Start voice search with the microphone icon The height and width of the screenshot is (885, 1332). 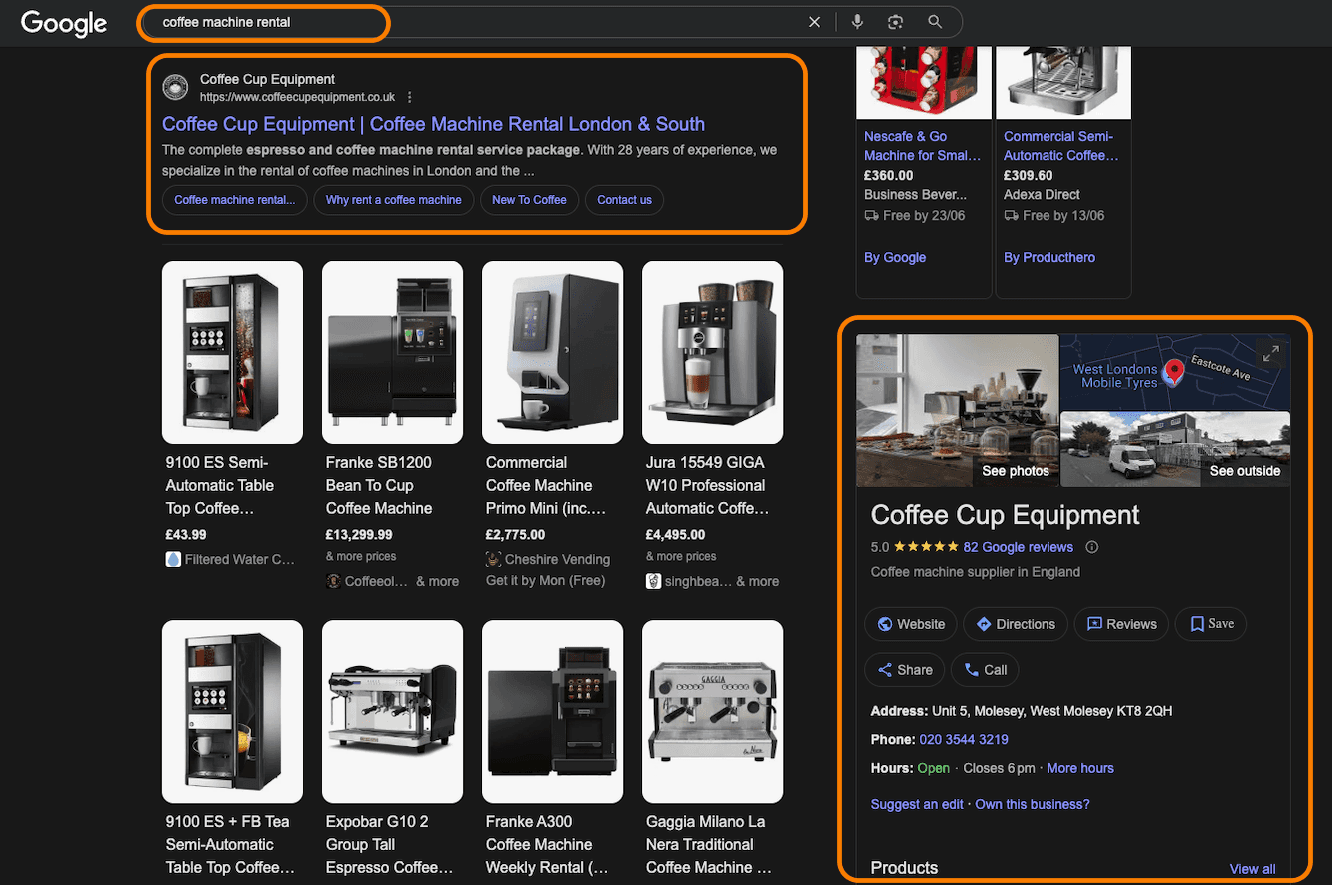coord(857,22)
